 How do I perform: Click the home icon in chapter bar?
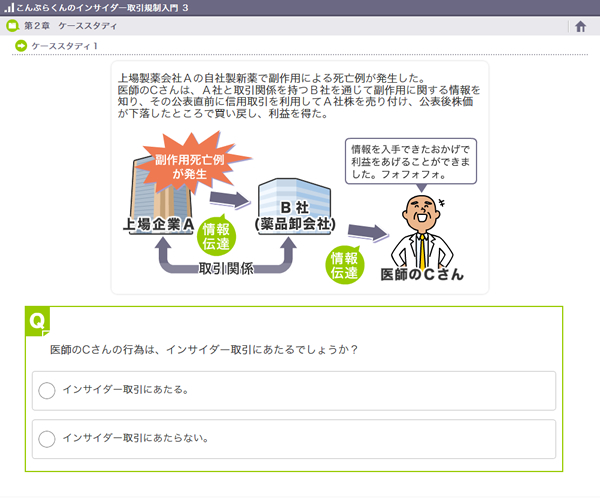(580, 26)
